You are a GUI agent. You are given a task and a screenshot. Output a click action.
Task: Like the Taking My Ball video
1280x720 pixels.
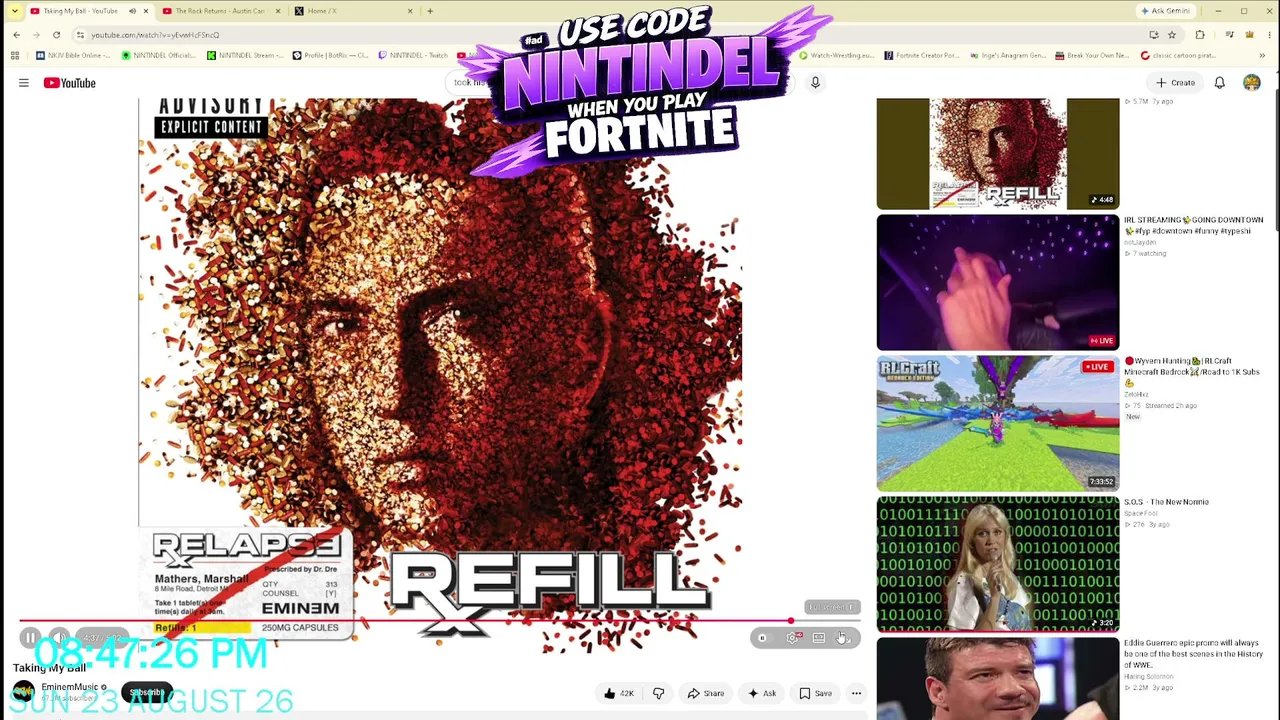pyautogui.click(x=618, y=693)
